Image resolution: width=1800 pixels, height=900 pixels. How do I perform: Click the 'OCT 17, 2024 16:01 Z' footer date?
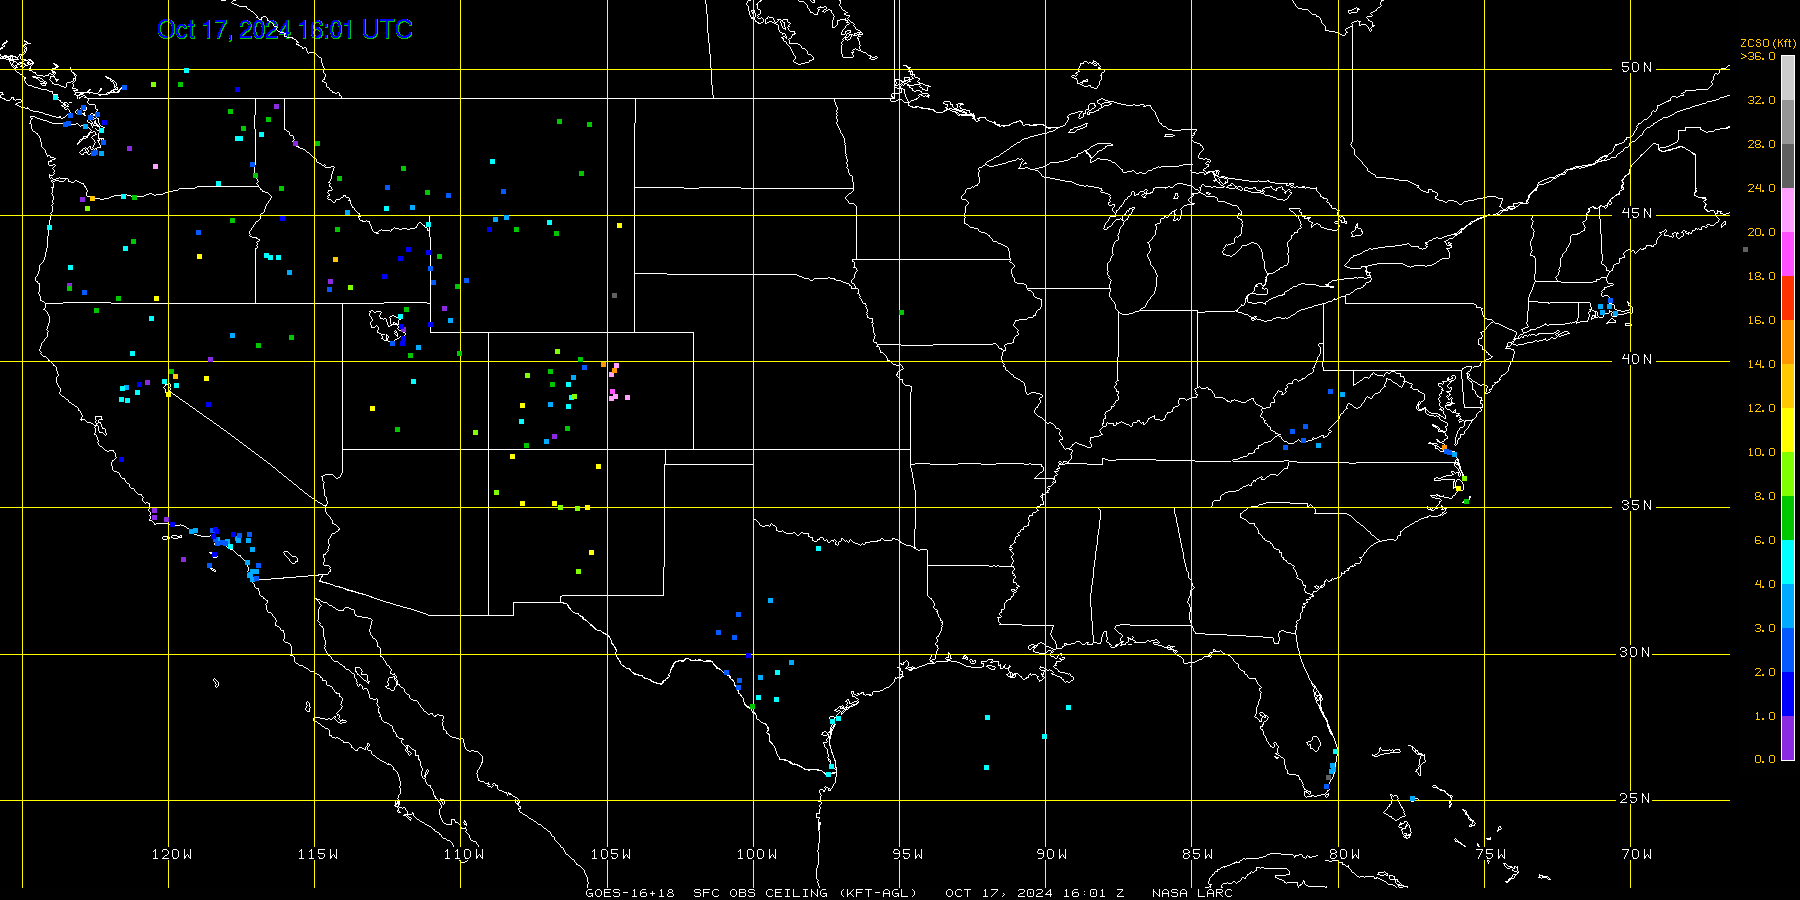(x=1035, y=893)
